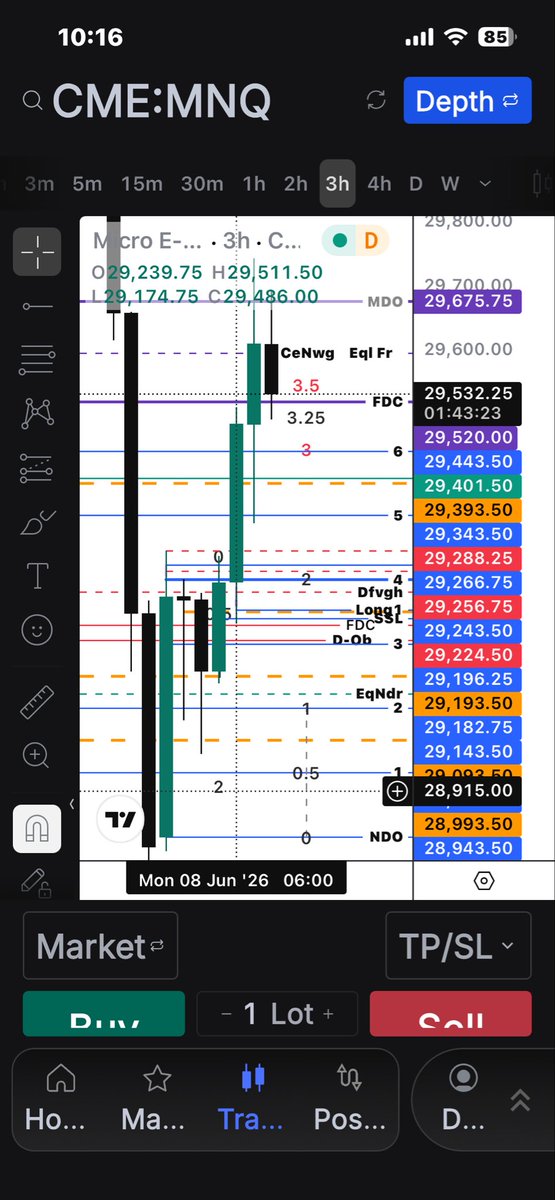This screenshot has height=1200, width=555.
Task: Tap the symbol search magnifier icon
Action: click(32, 100)
